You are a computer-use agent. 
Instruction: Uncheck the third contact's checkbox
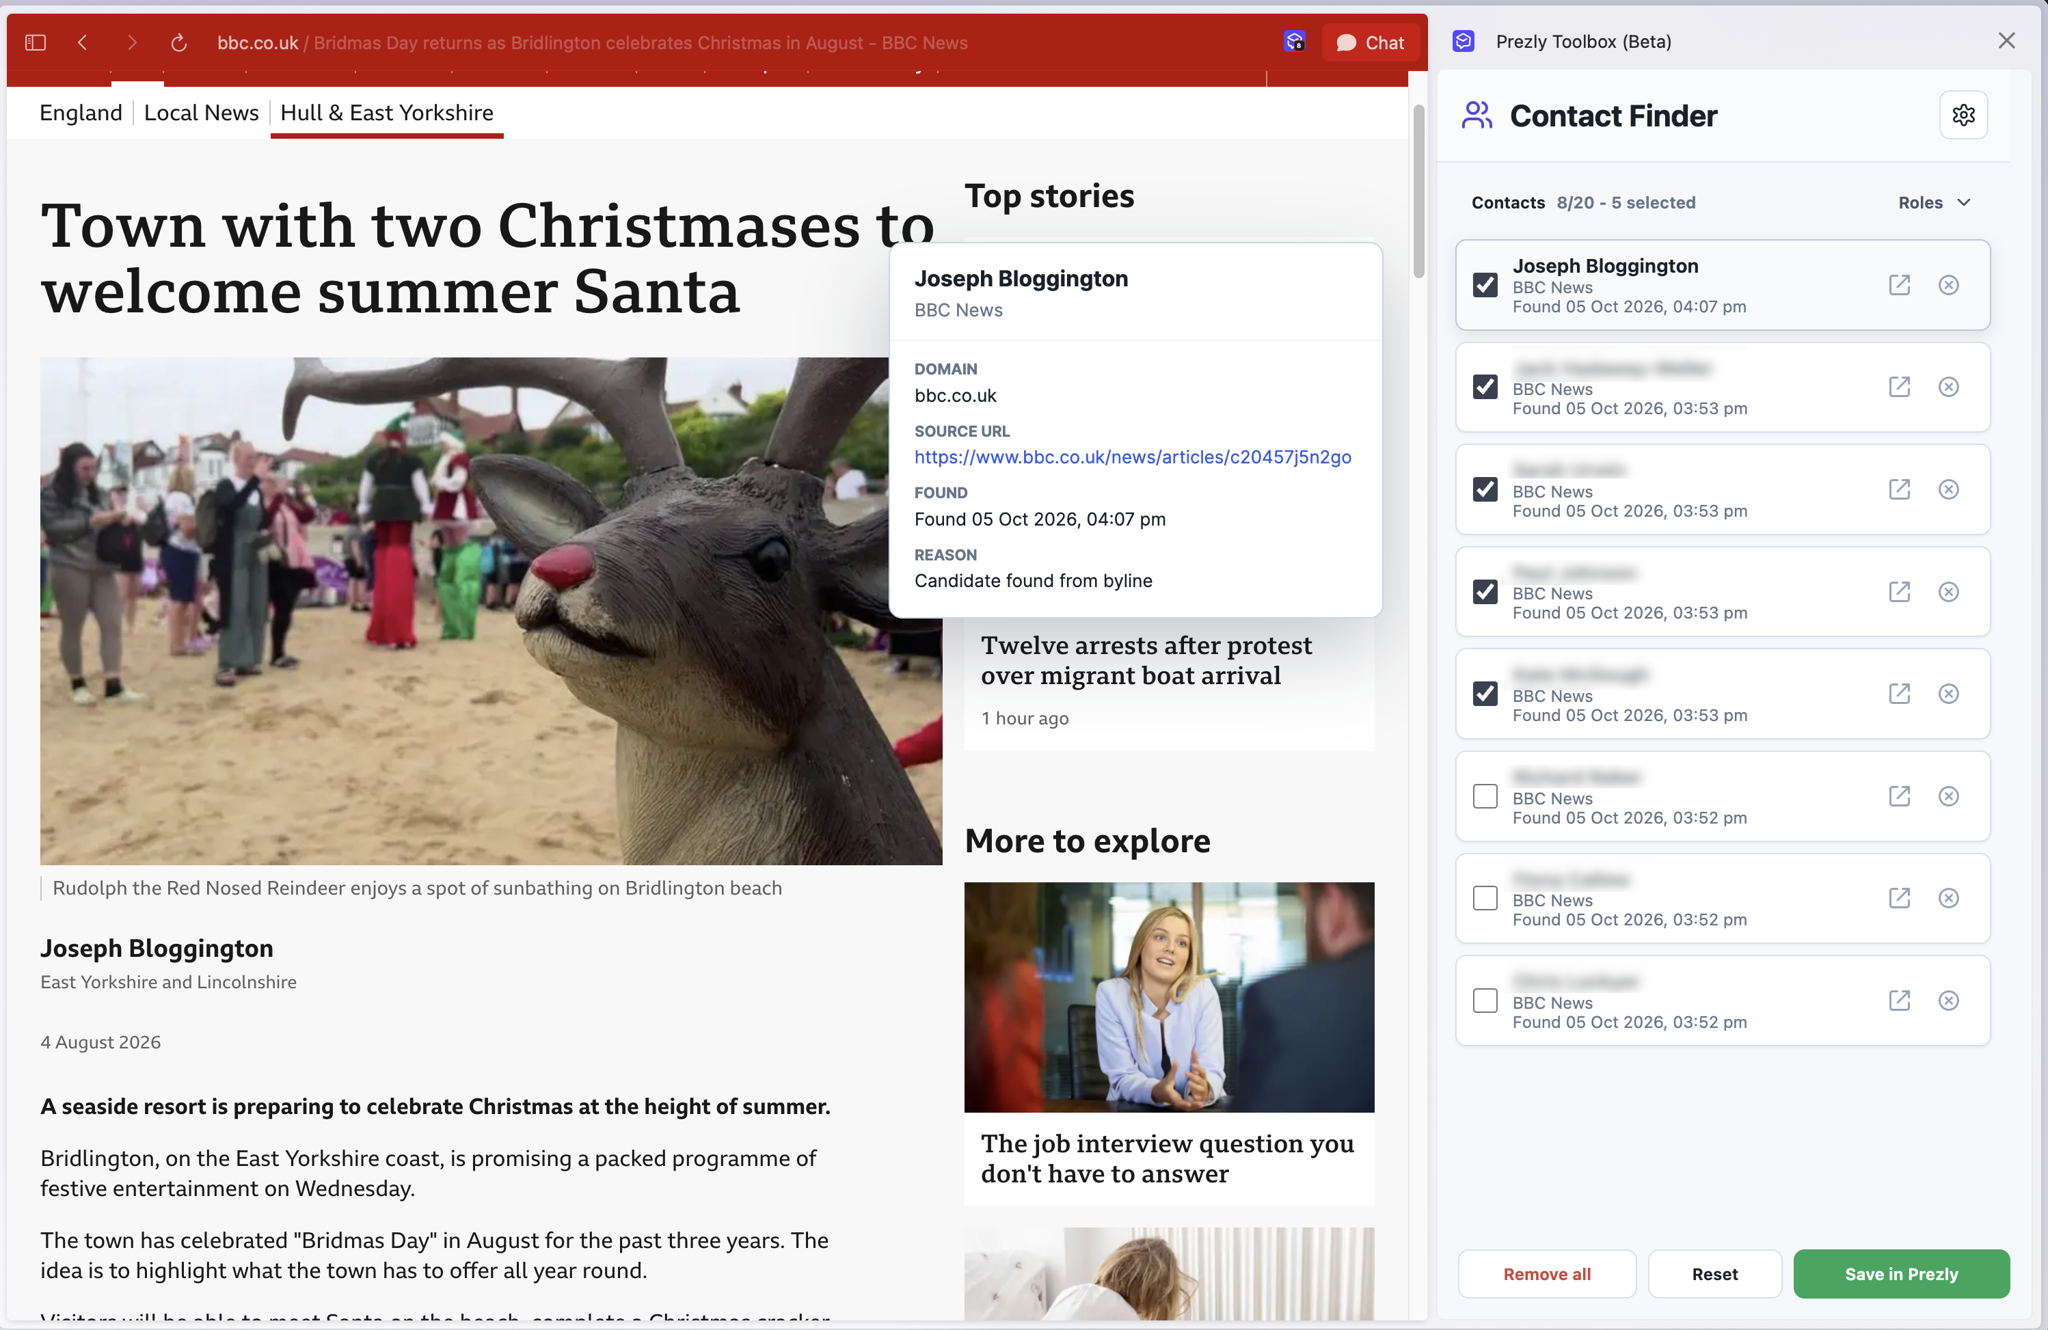pyautogui.click(x=1485, y=489)
